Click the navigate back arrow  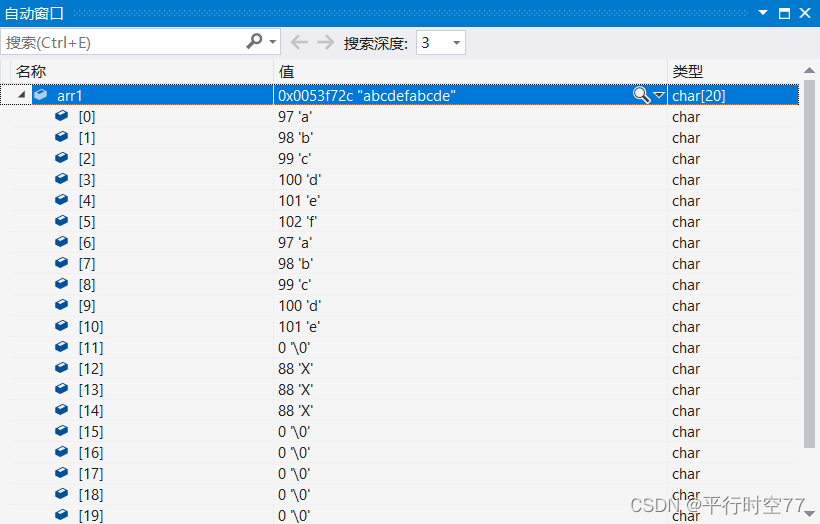click(299, 42)
